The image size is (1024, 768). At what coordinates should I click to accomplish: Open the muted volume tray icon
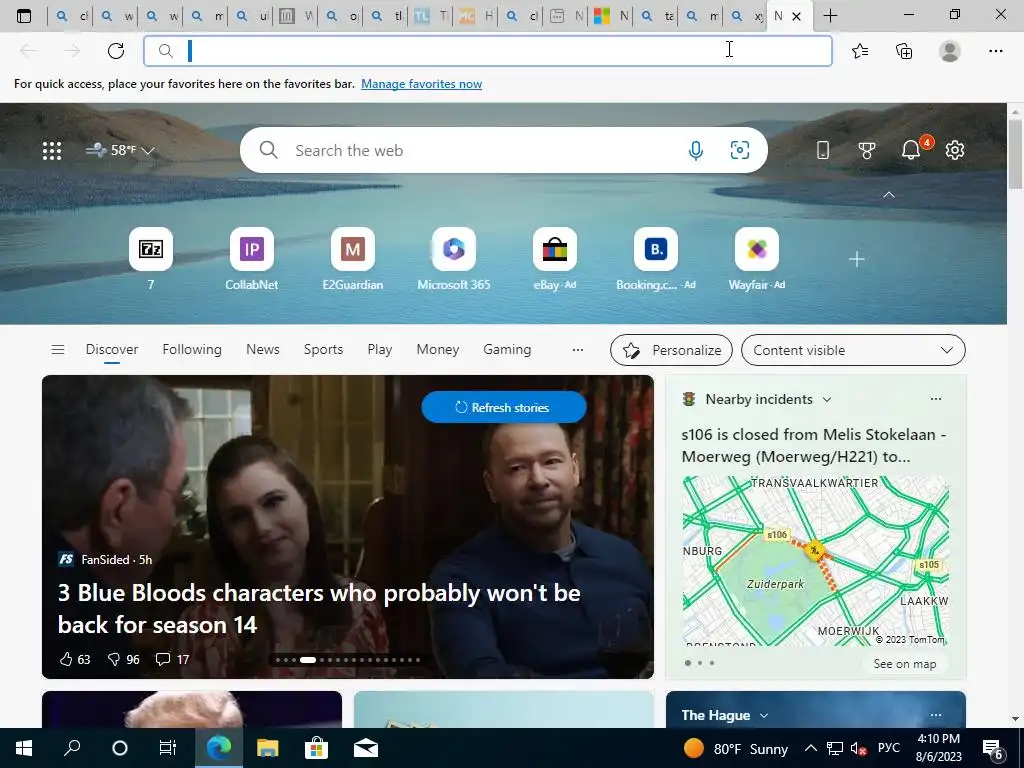click(x=858, y=749)
